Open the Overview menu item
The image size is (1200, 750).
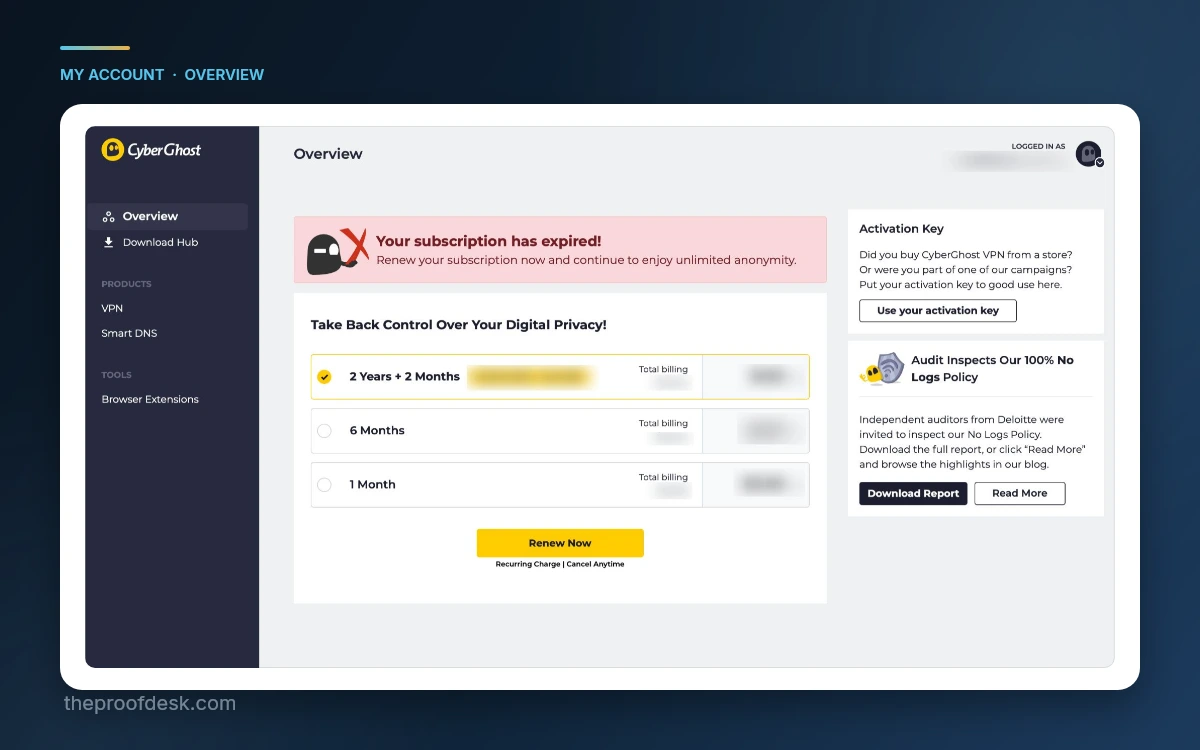[x=167, y=216]
